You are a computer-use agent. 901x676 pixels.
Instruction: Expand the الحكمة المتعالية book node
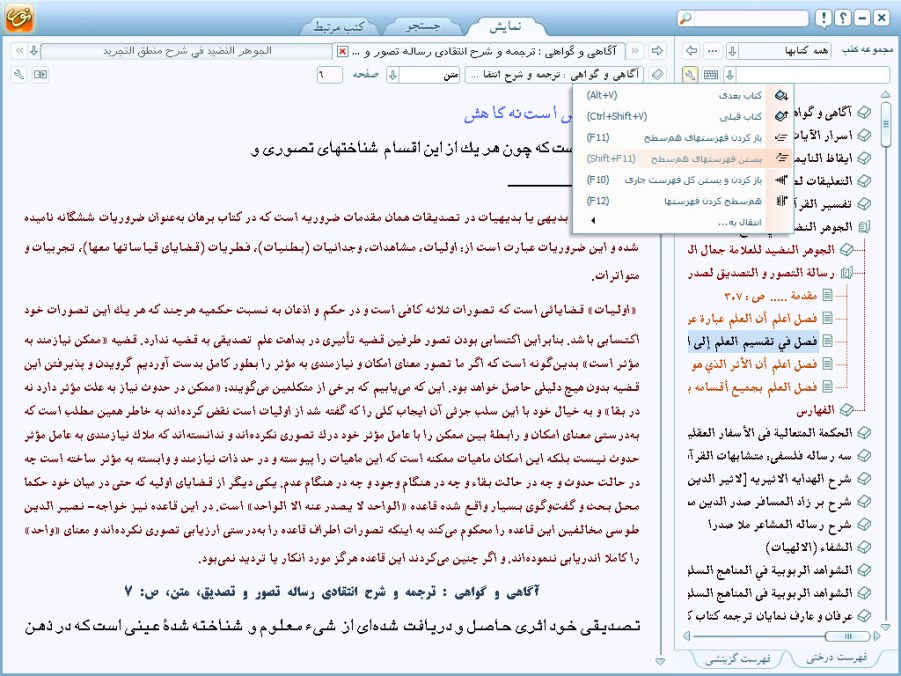coord(864,432)
